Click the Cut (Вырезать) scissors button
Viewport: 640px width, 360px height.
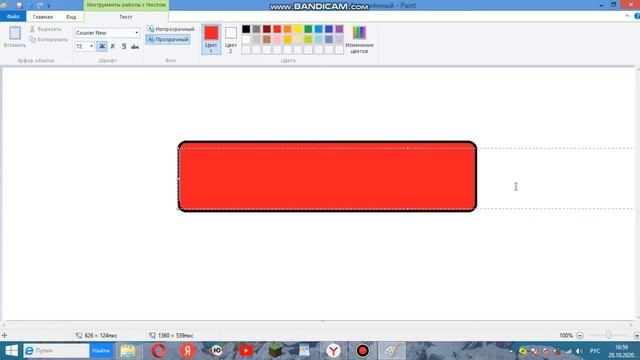click(45, 29)
